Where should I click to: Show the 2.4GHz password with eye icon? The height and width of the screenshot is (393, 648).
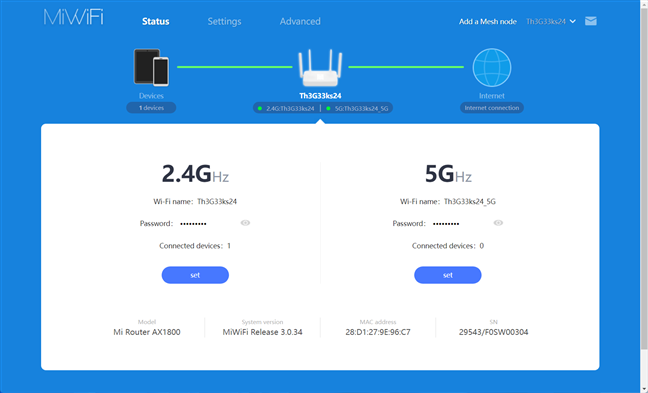[x=245, y=223]
